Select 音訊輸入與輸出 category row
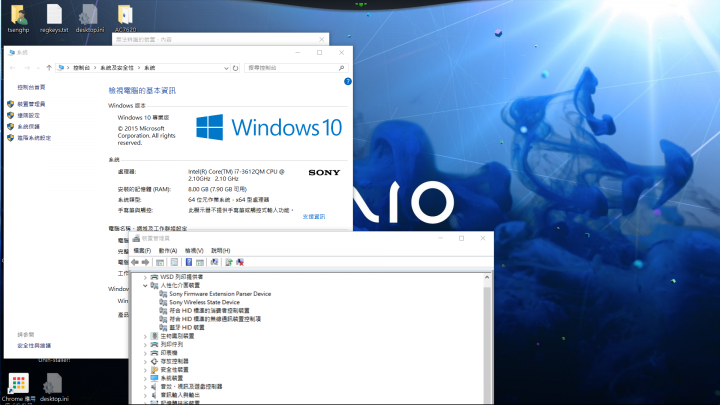The width and height of the screenshot is (720, 405). pos(180,395)
